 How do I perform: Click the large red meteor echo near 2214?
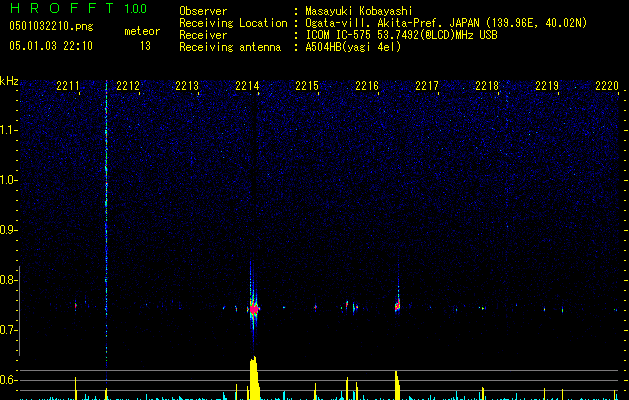[x=254, y=309]
